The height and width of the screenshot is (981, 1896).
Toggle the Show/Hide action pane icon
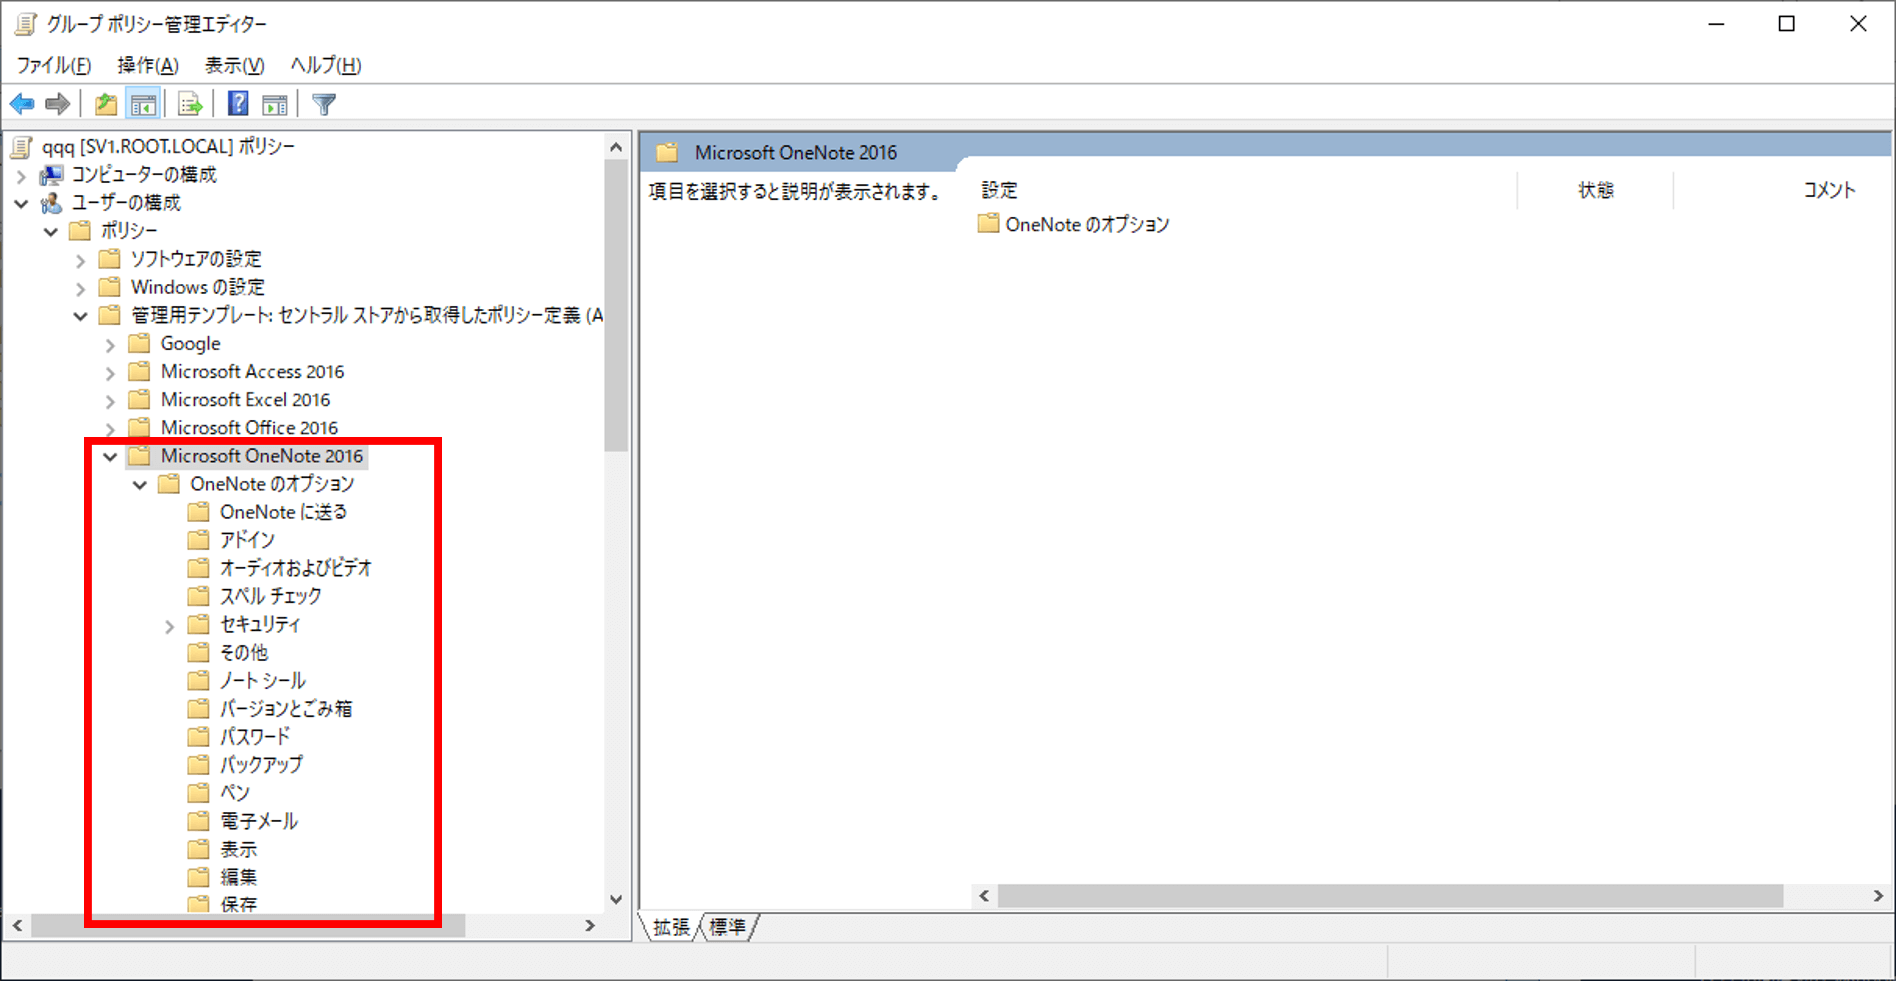click(x=275, y=104)
